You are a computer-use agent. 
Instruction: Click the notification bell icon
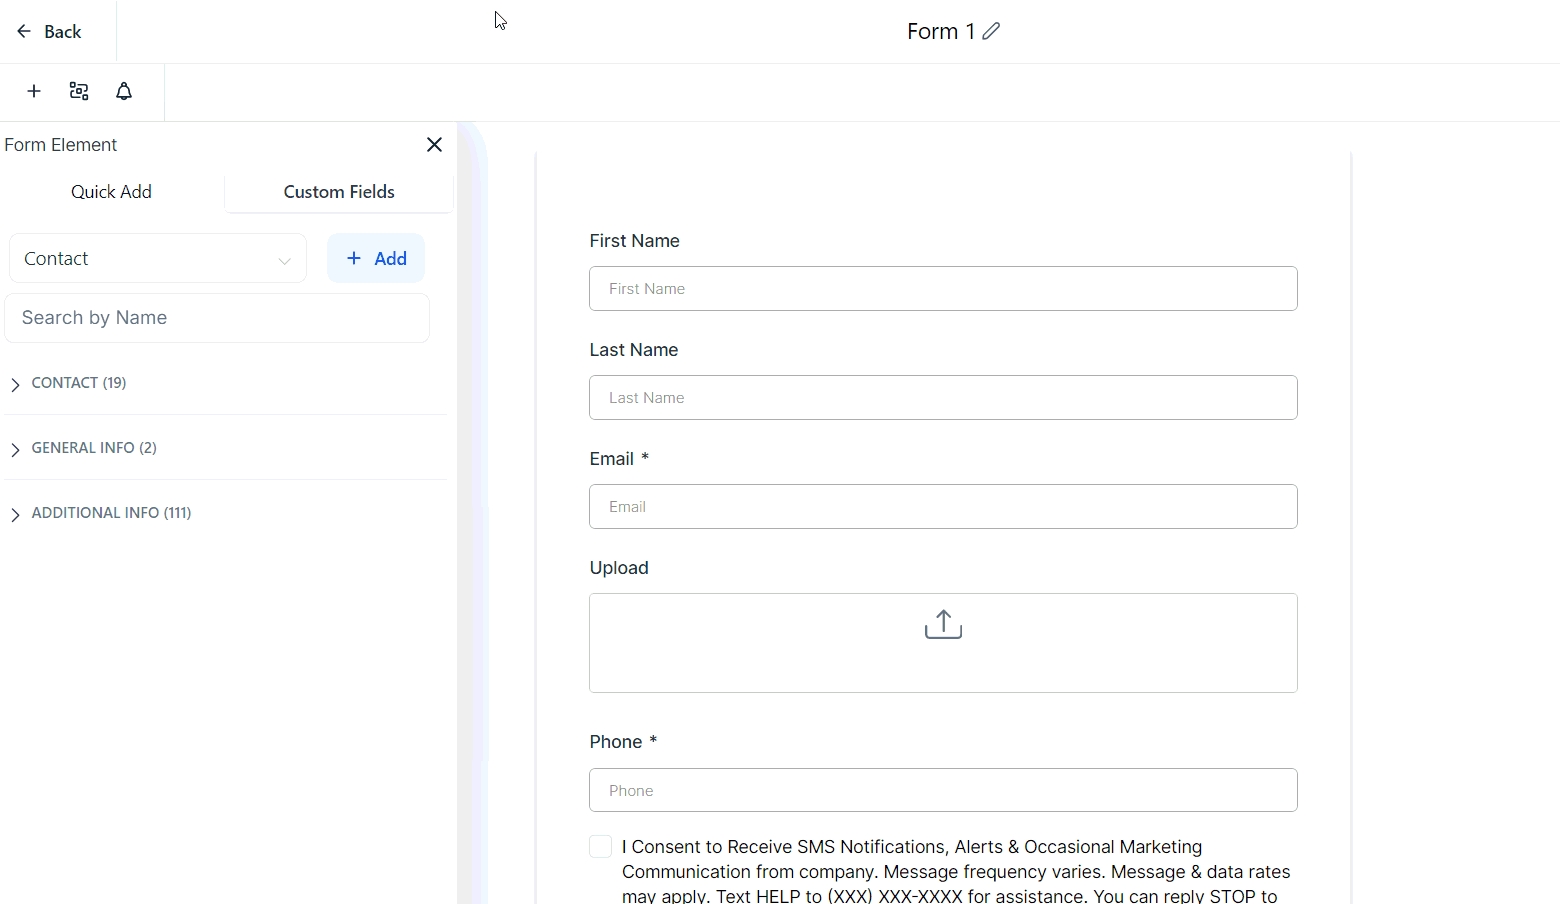click(124, 92)
